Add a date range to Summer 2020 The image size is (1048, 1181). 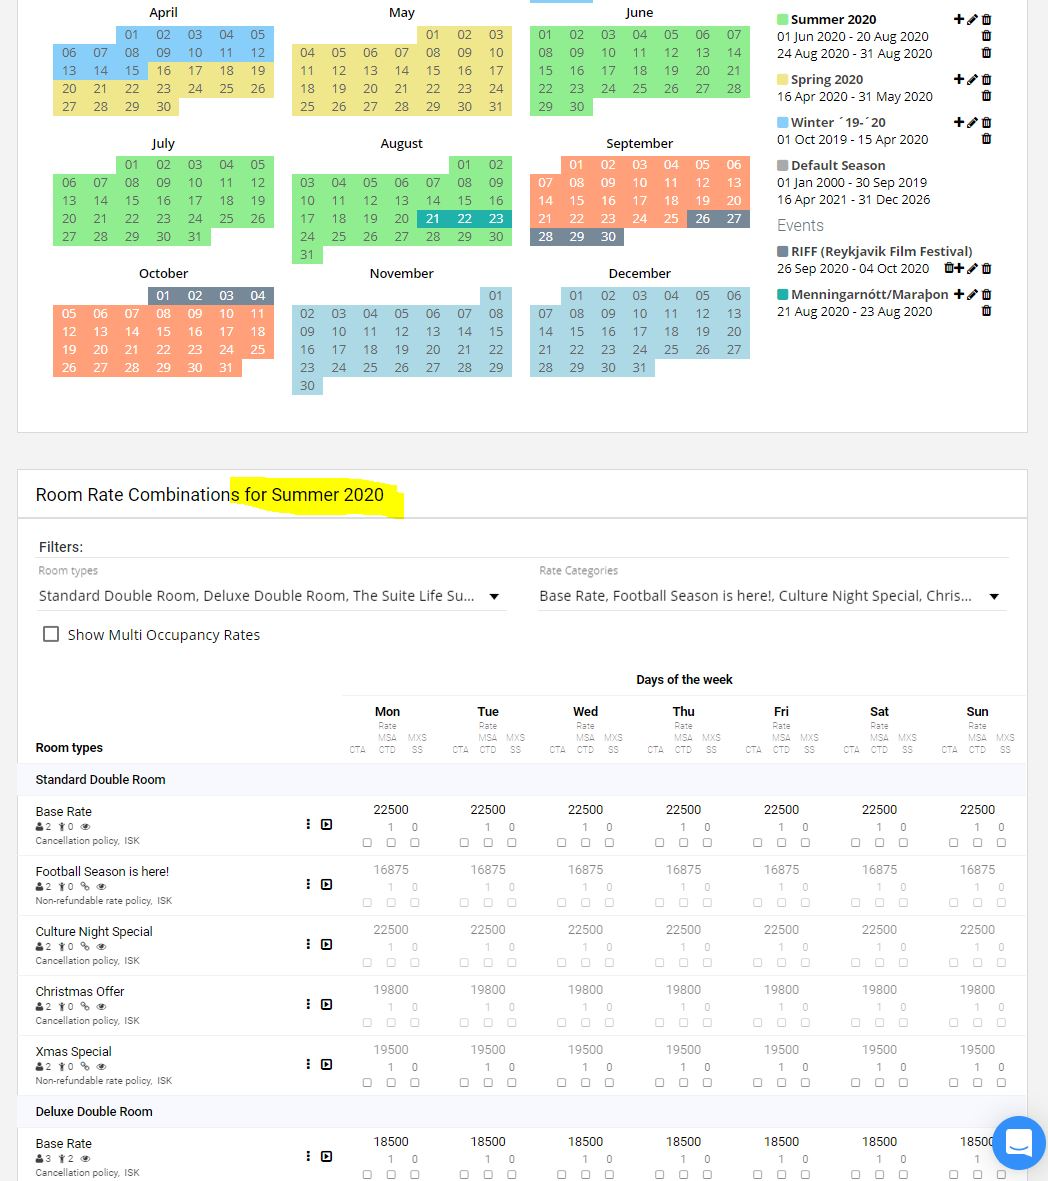(x=958, y=20)
